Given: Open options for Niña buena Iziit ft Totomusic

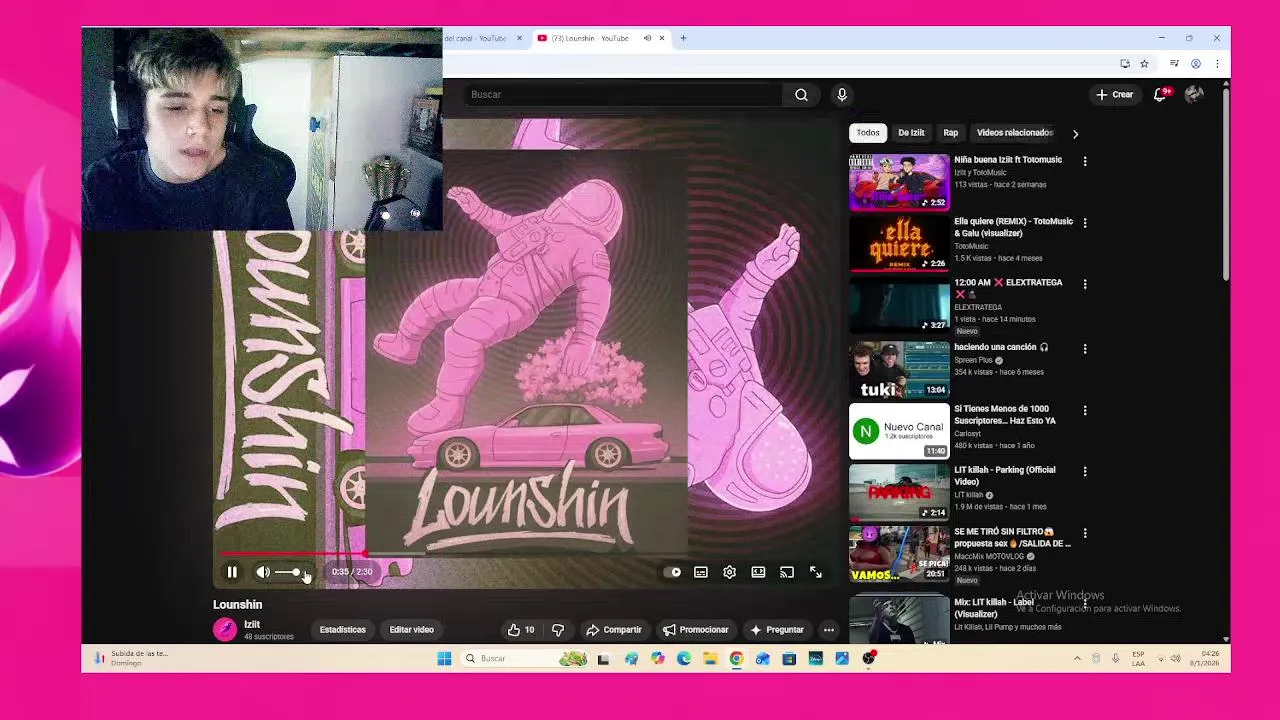Looking at the screenshot, I should [1085, 161].
